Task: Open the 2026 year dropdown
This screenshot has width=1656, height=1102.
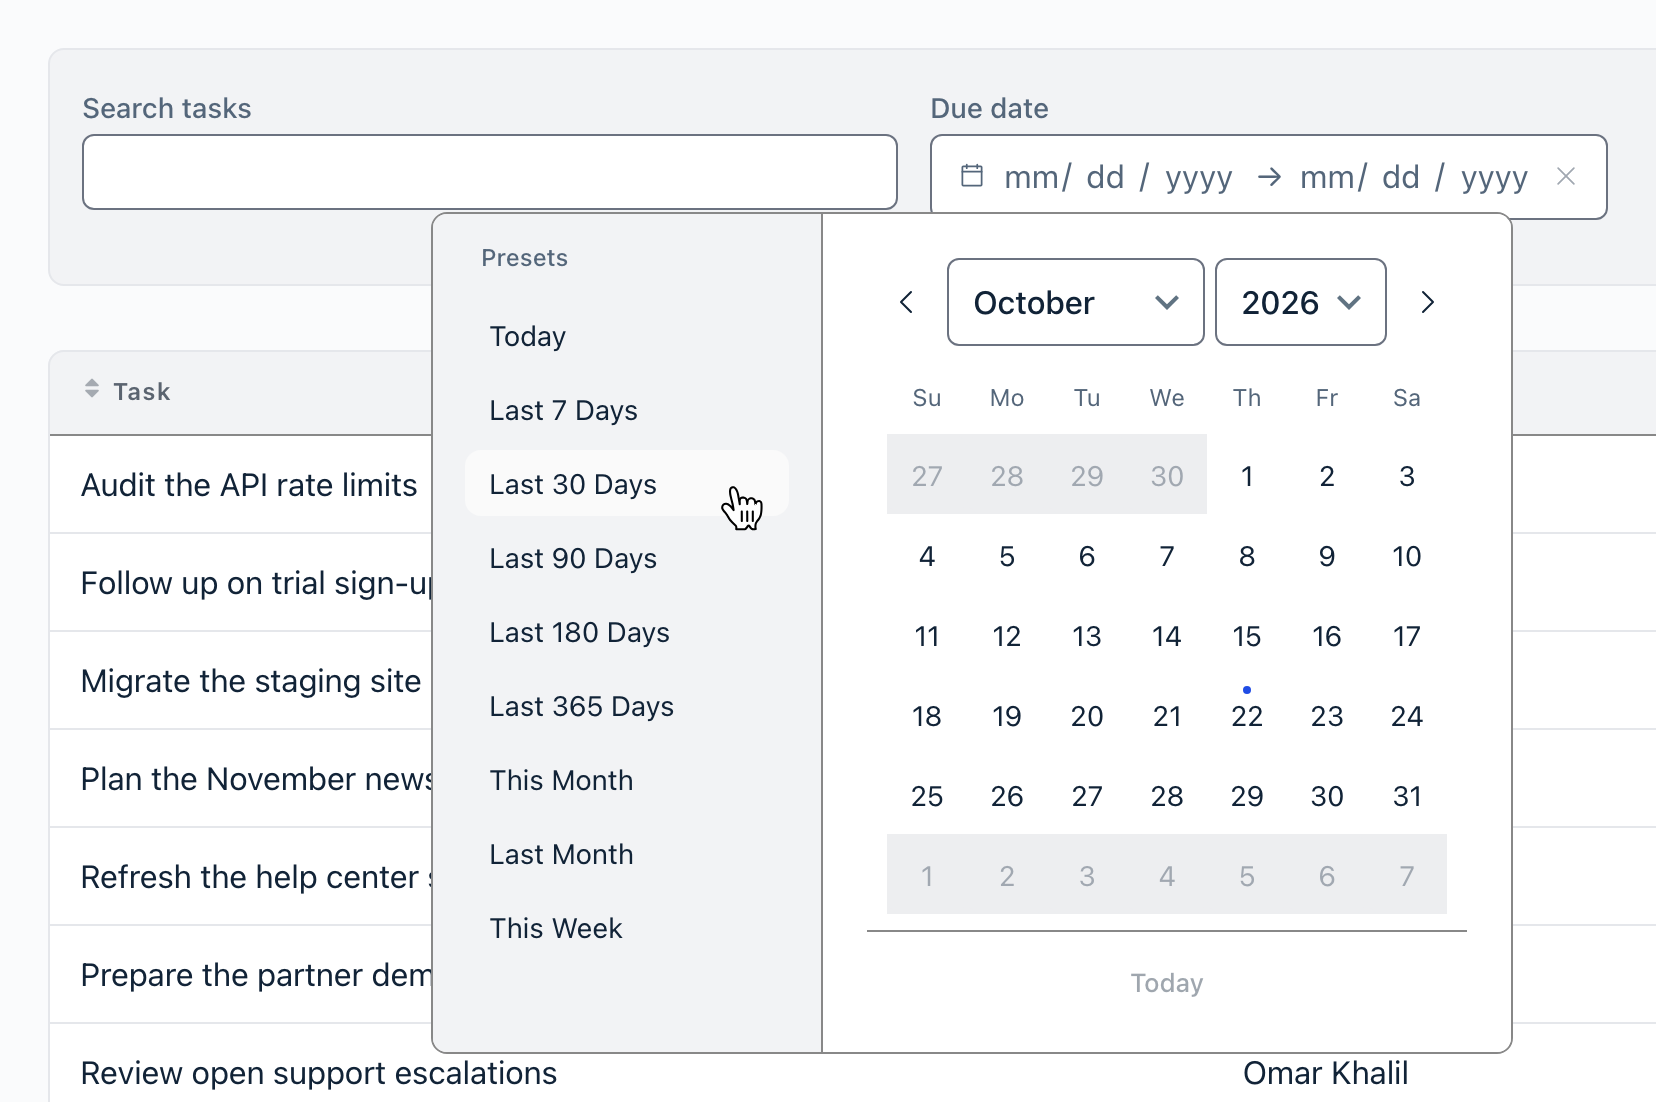Action: [1300, 302]
